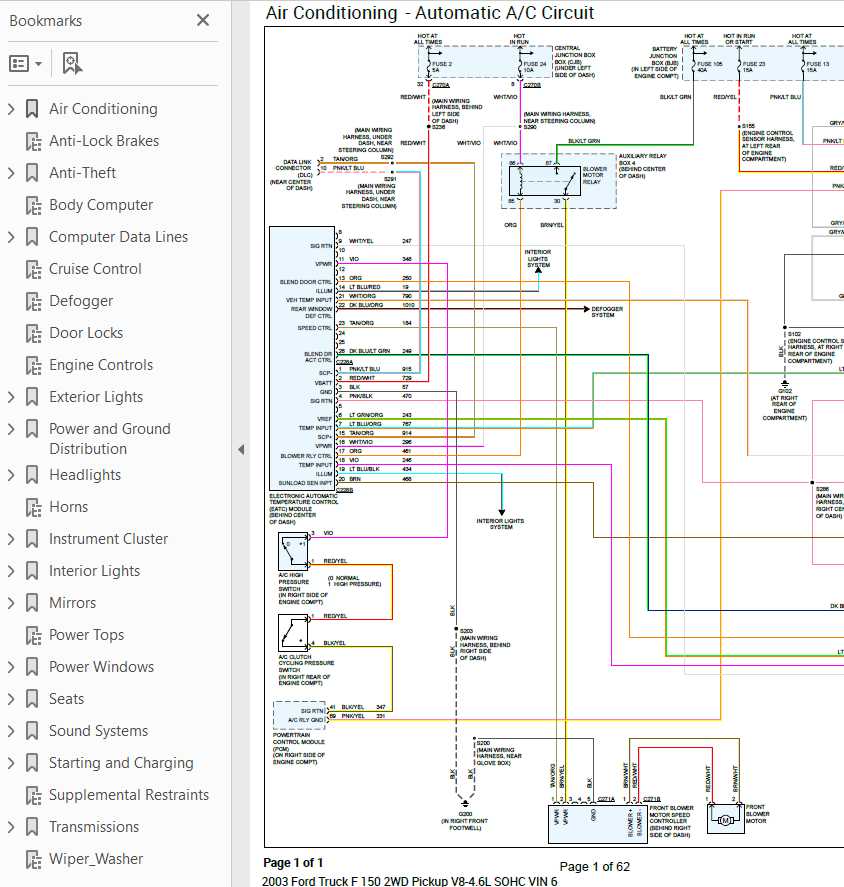The width and height of the screenshot is (844, 887).
Task: Click the Wiper_Washer bookmark icon
Action: [x=33, y=859]
